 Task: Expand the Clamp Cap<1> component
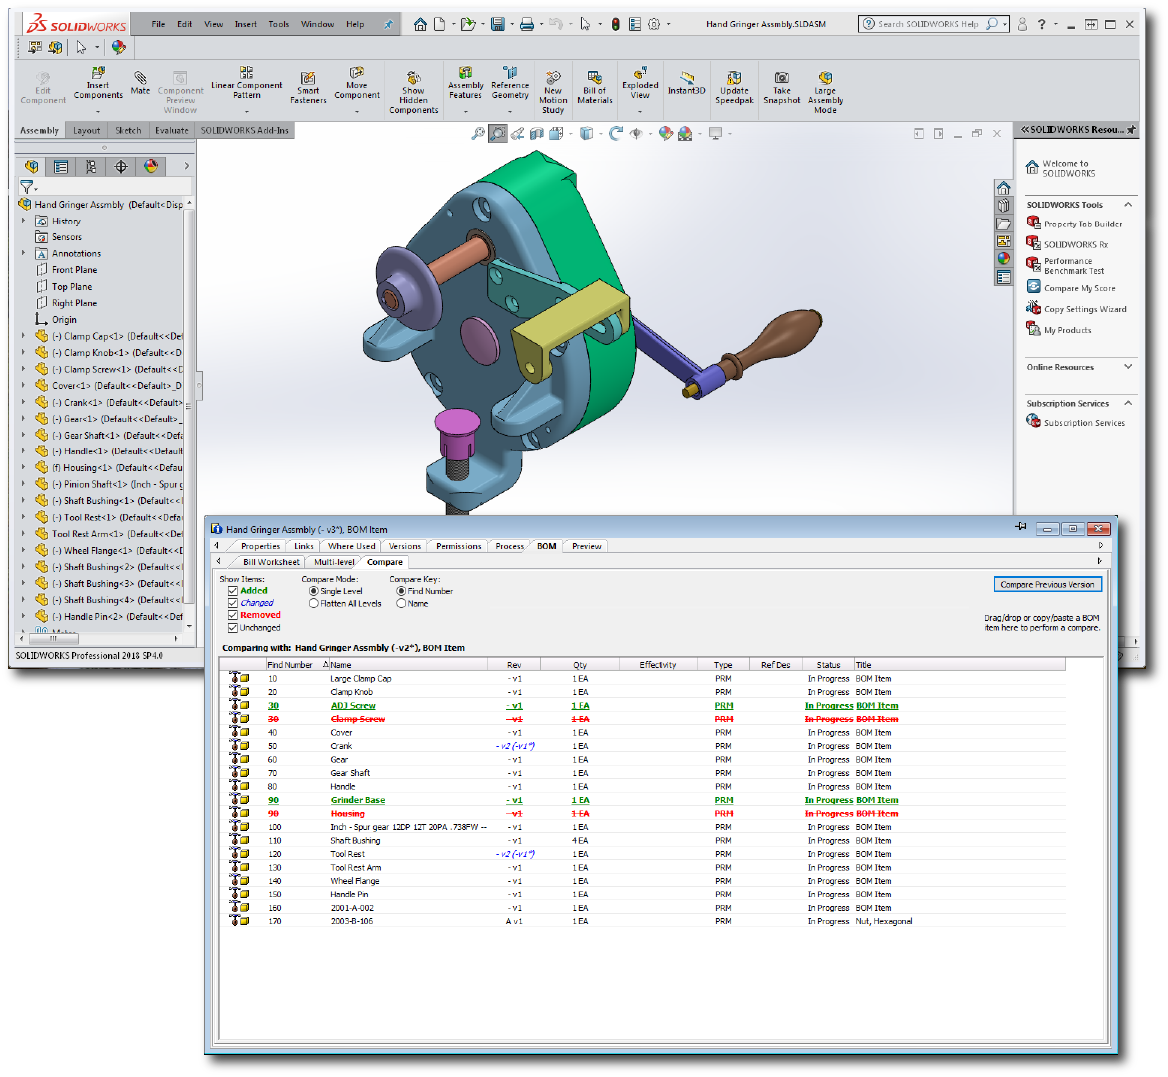(x=23, y=336)
